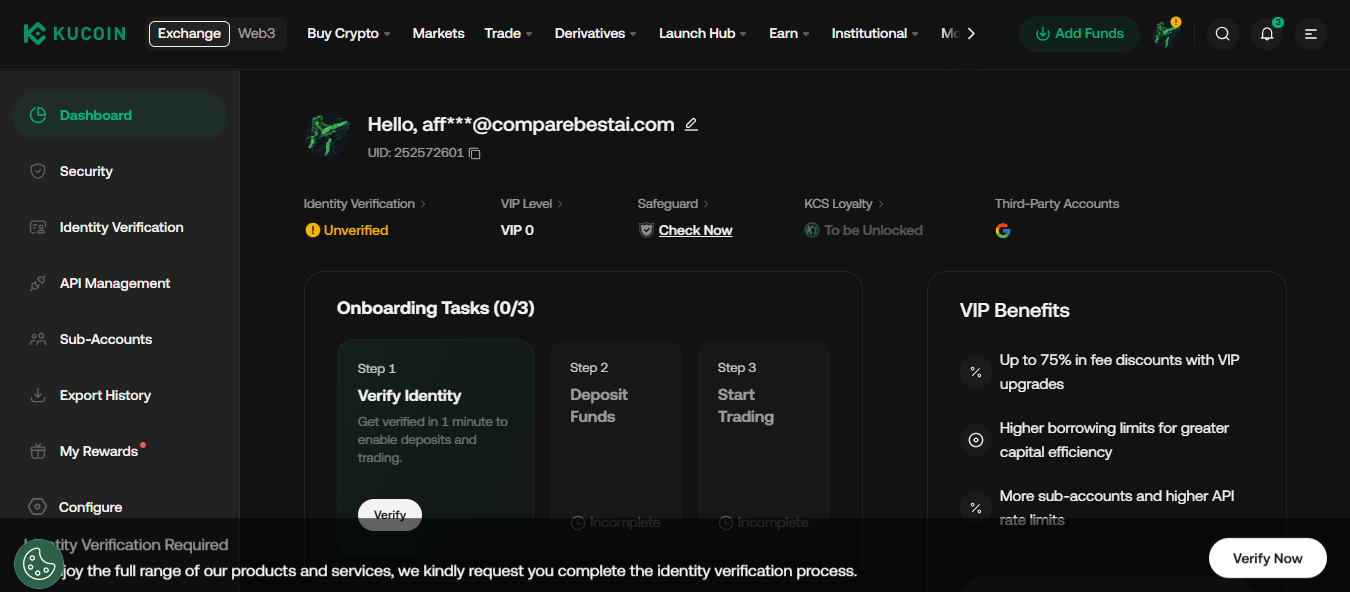Screen dimensions: 1350x592
Task: Click the VIP Benefits heading
Action: (x=1014, y=310)
